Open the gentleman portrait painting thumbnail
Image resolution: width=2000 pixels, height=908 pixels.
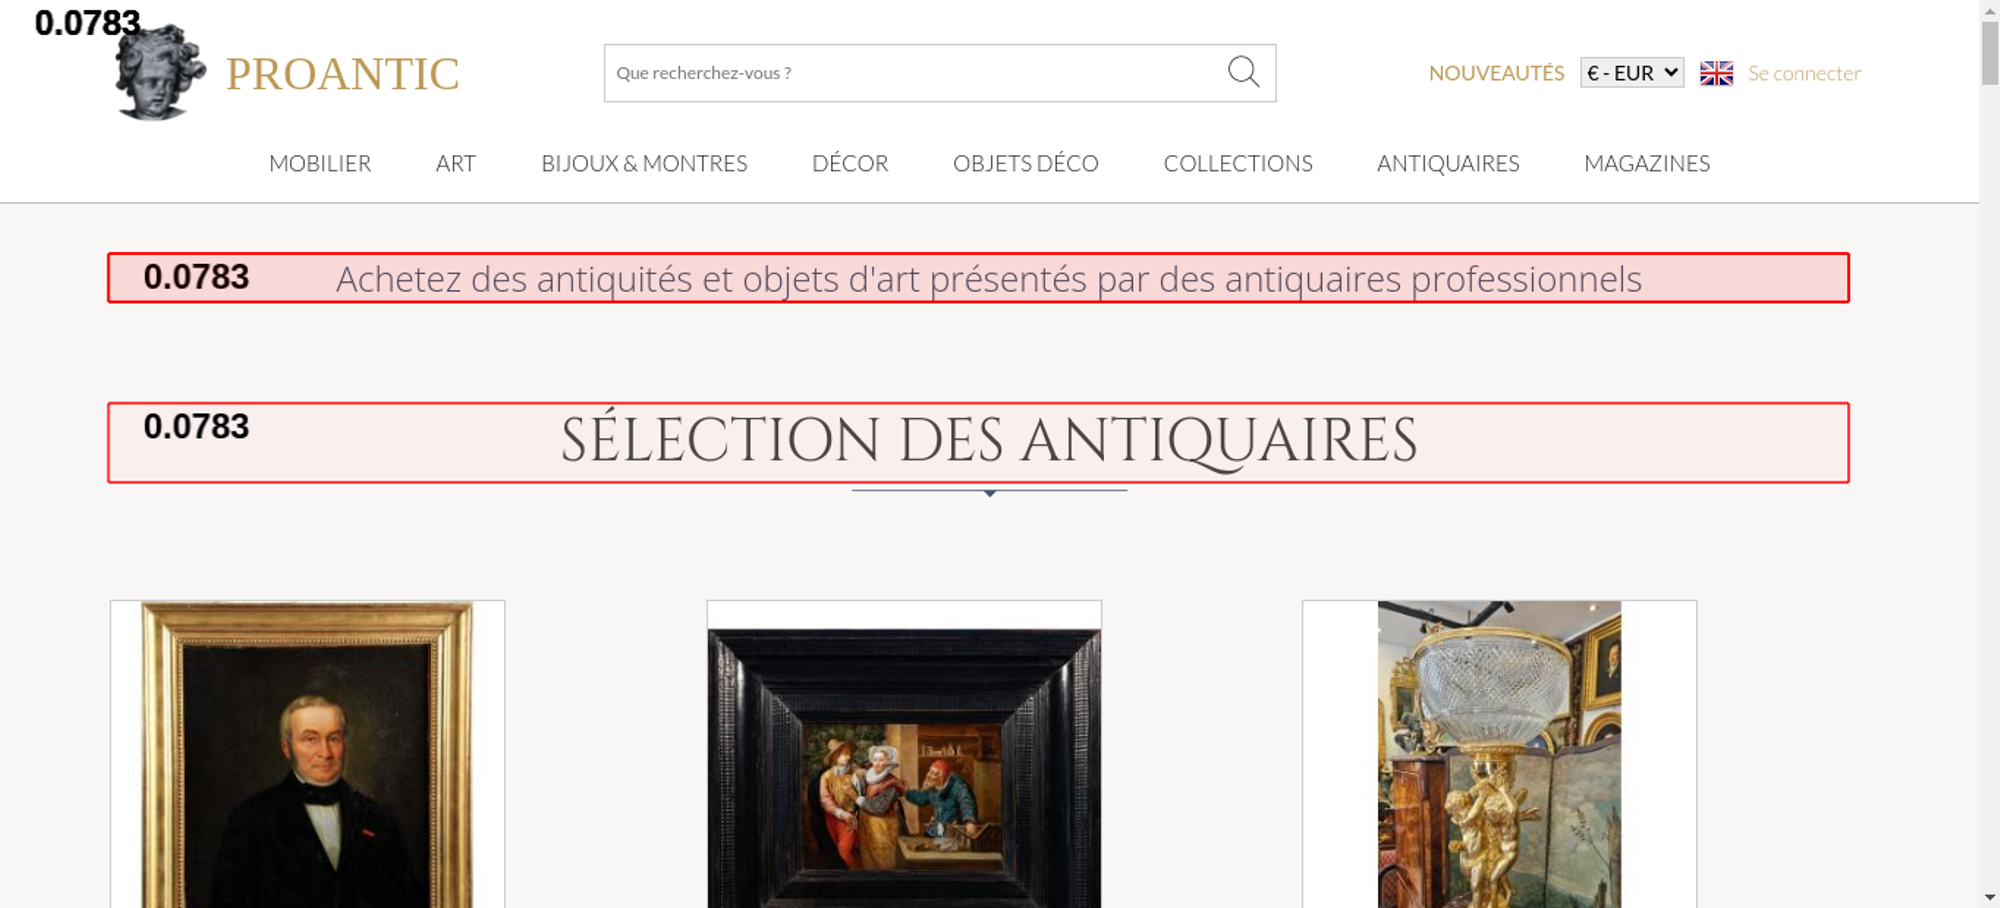pos(308,754)
